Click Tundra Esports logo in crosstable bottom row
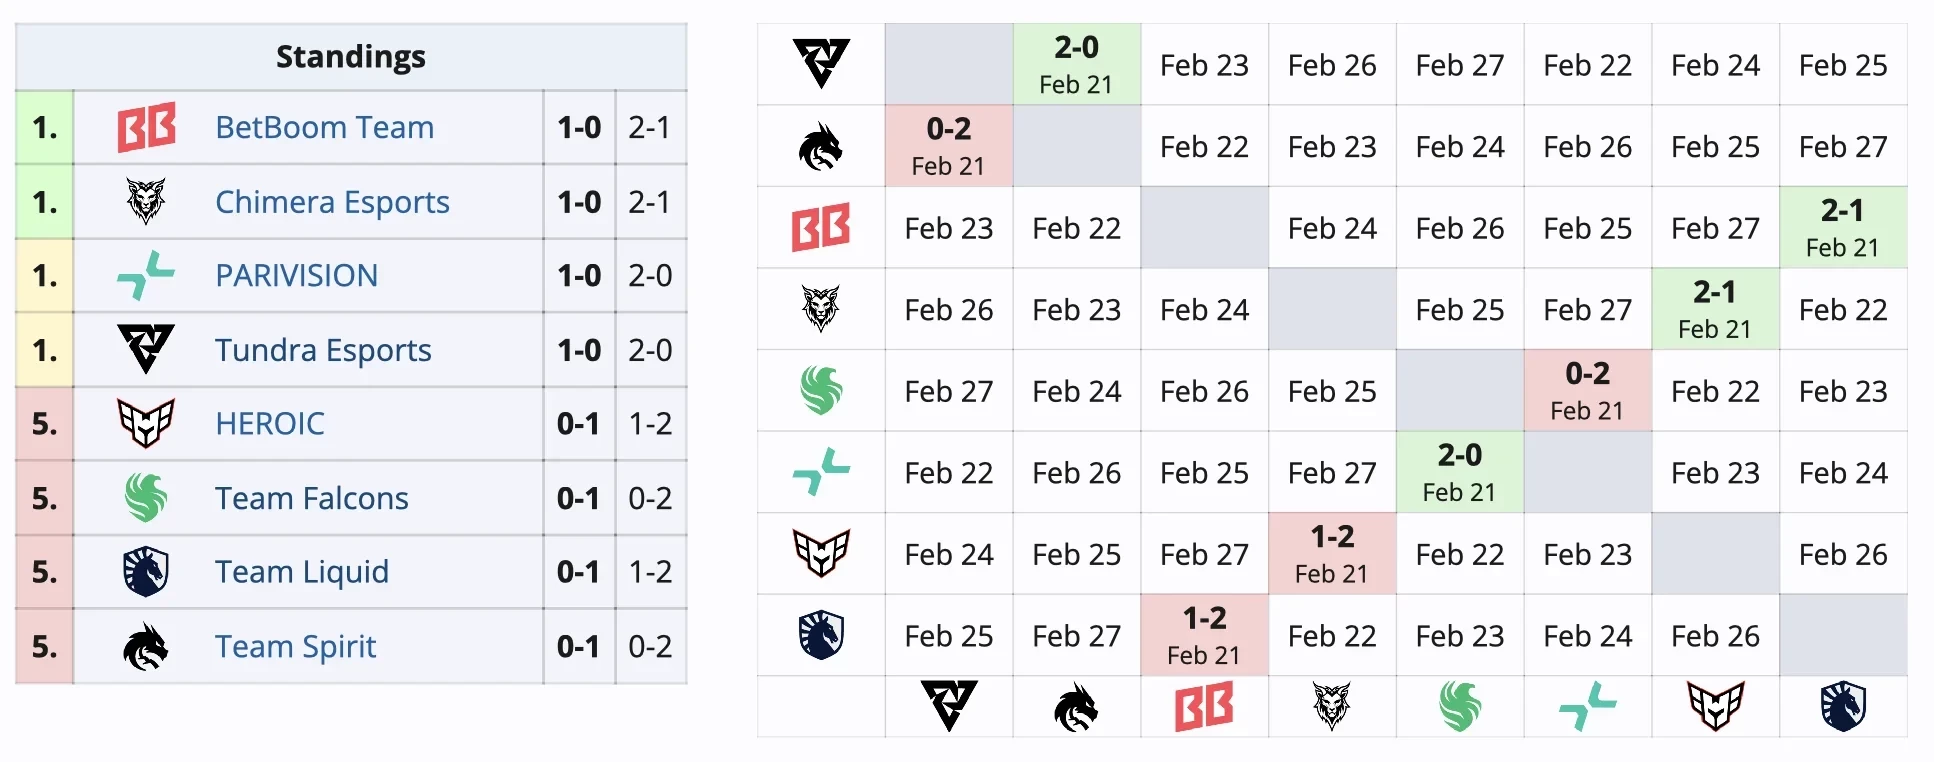The height and width of the screenshot is (762, 1934). point(948,706)
